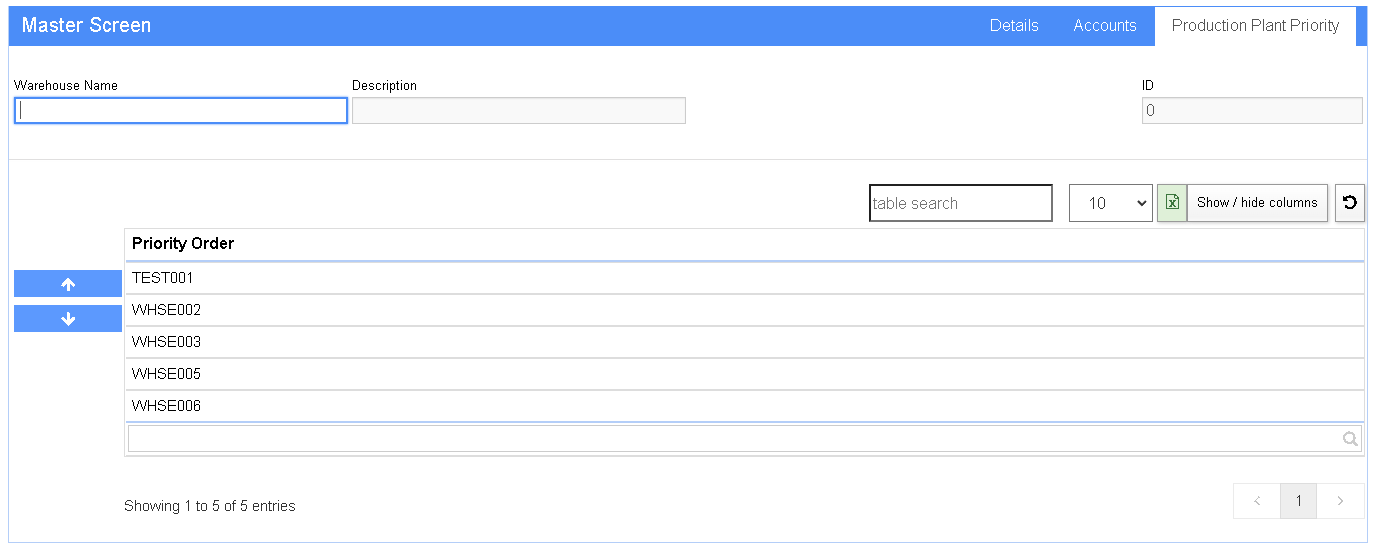Click the Description field

(x=519, y=111)
